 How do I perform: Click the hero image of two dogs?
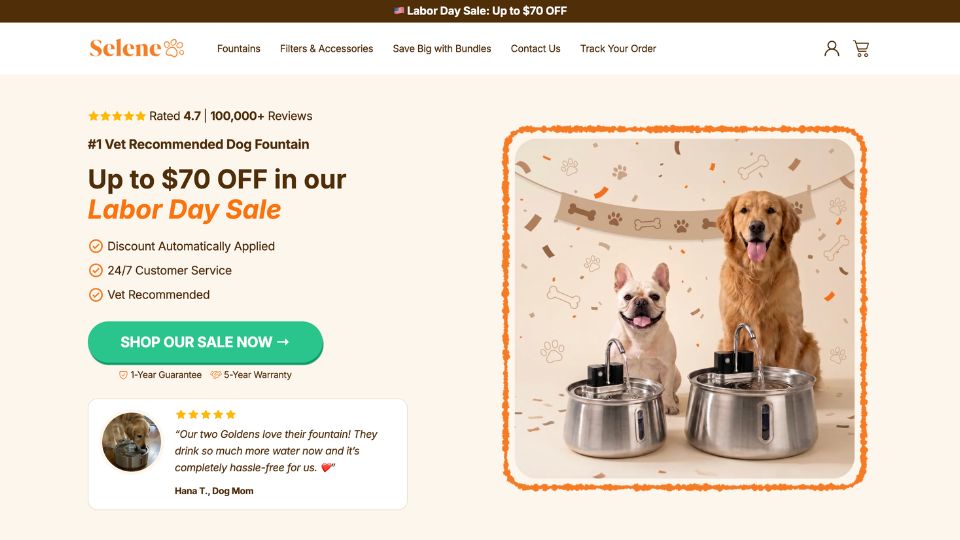coord(684,308)
